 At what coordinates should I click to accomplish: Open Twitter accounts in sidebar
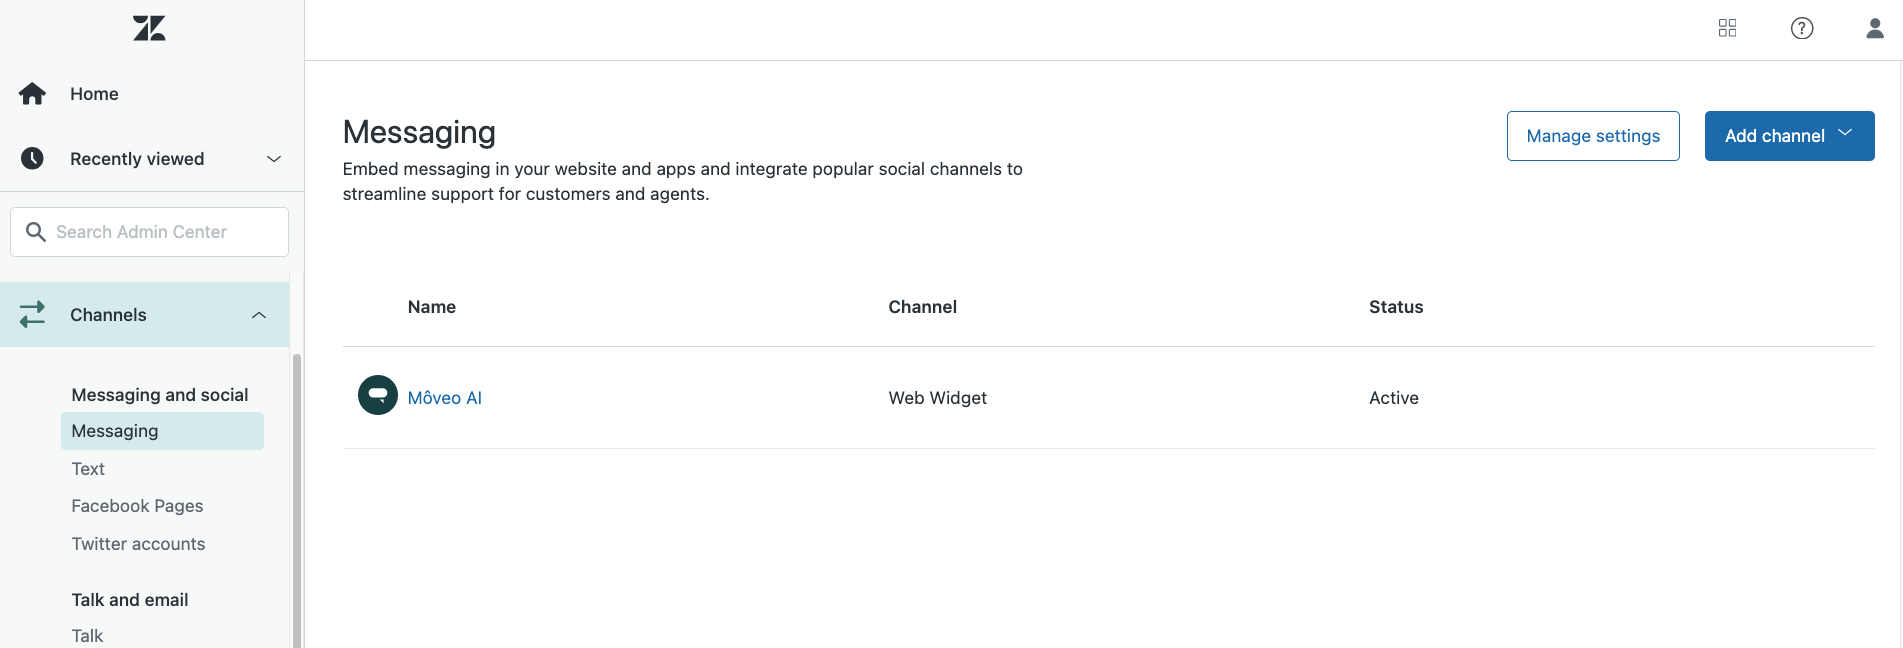coord(138,544)
